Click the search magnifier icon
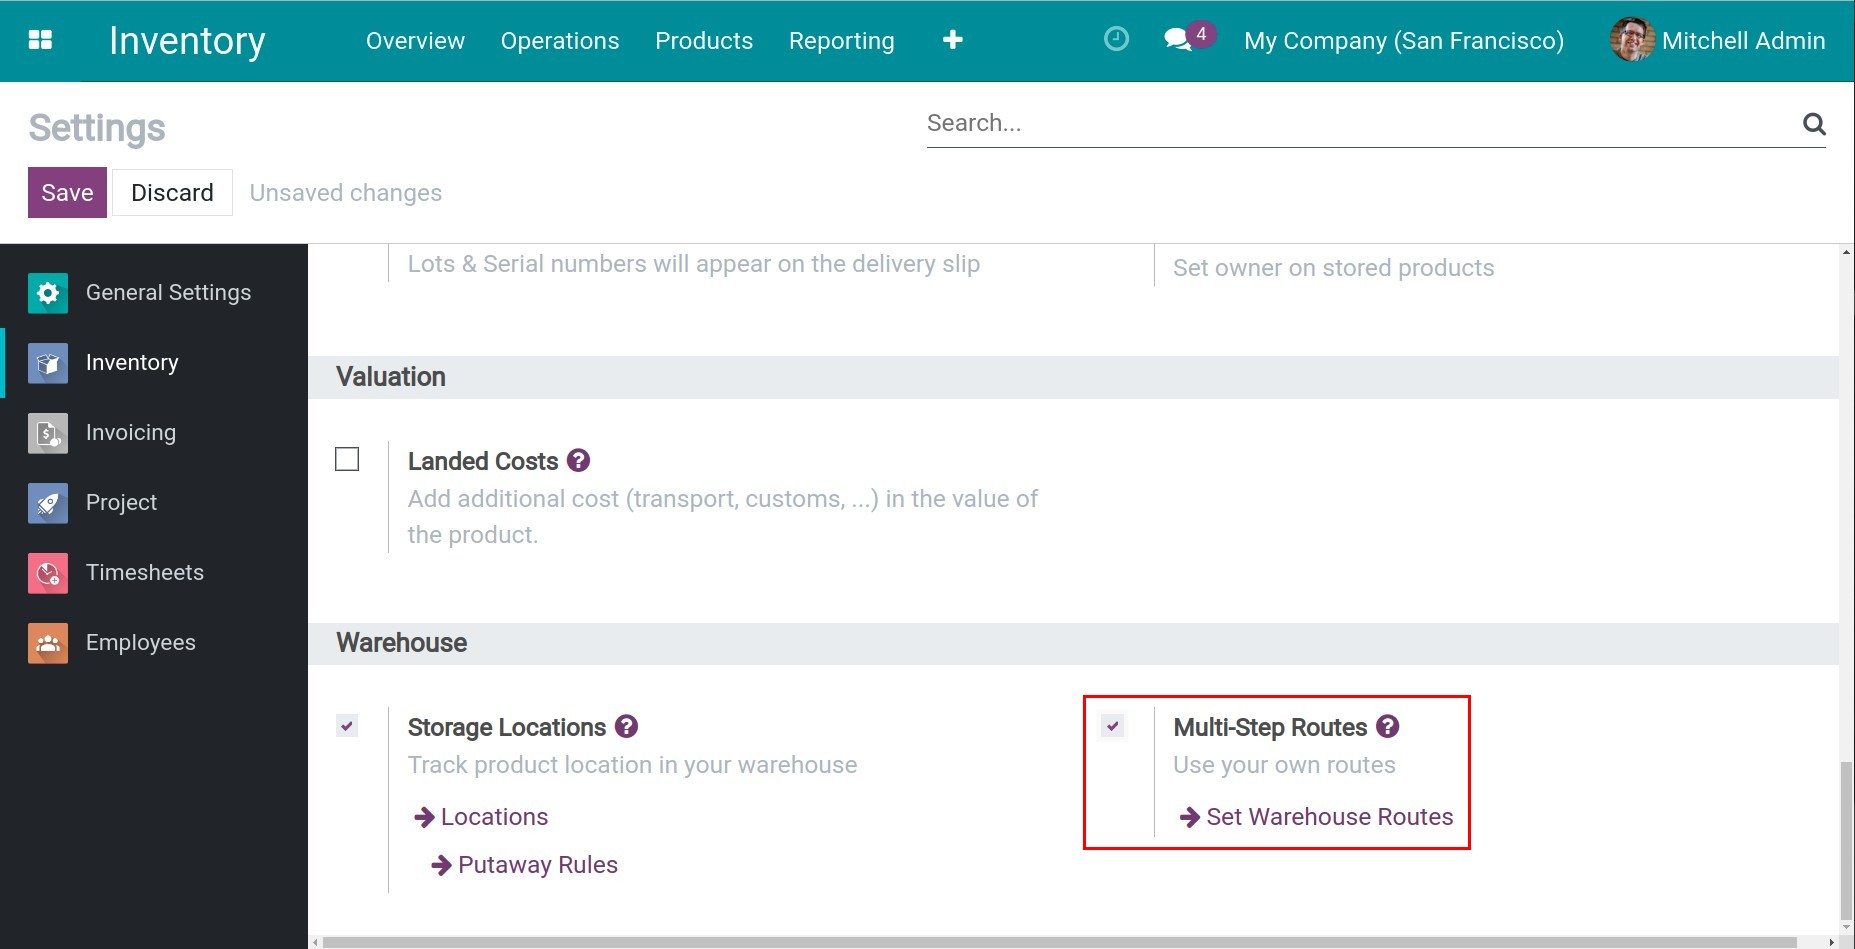The image size is (1855, 949). [x=1814, y=124]
